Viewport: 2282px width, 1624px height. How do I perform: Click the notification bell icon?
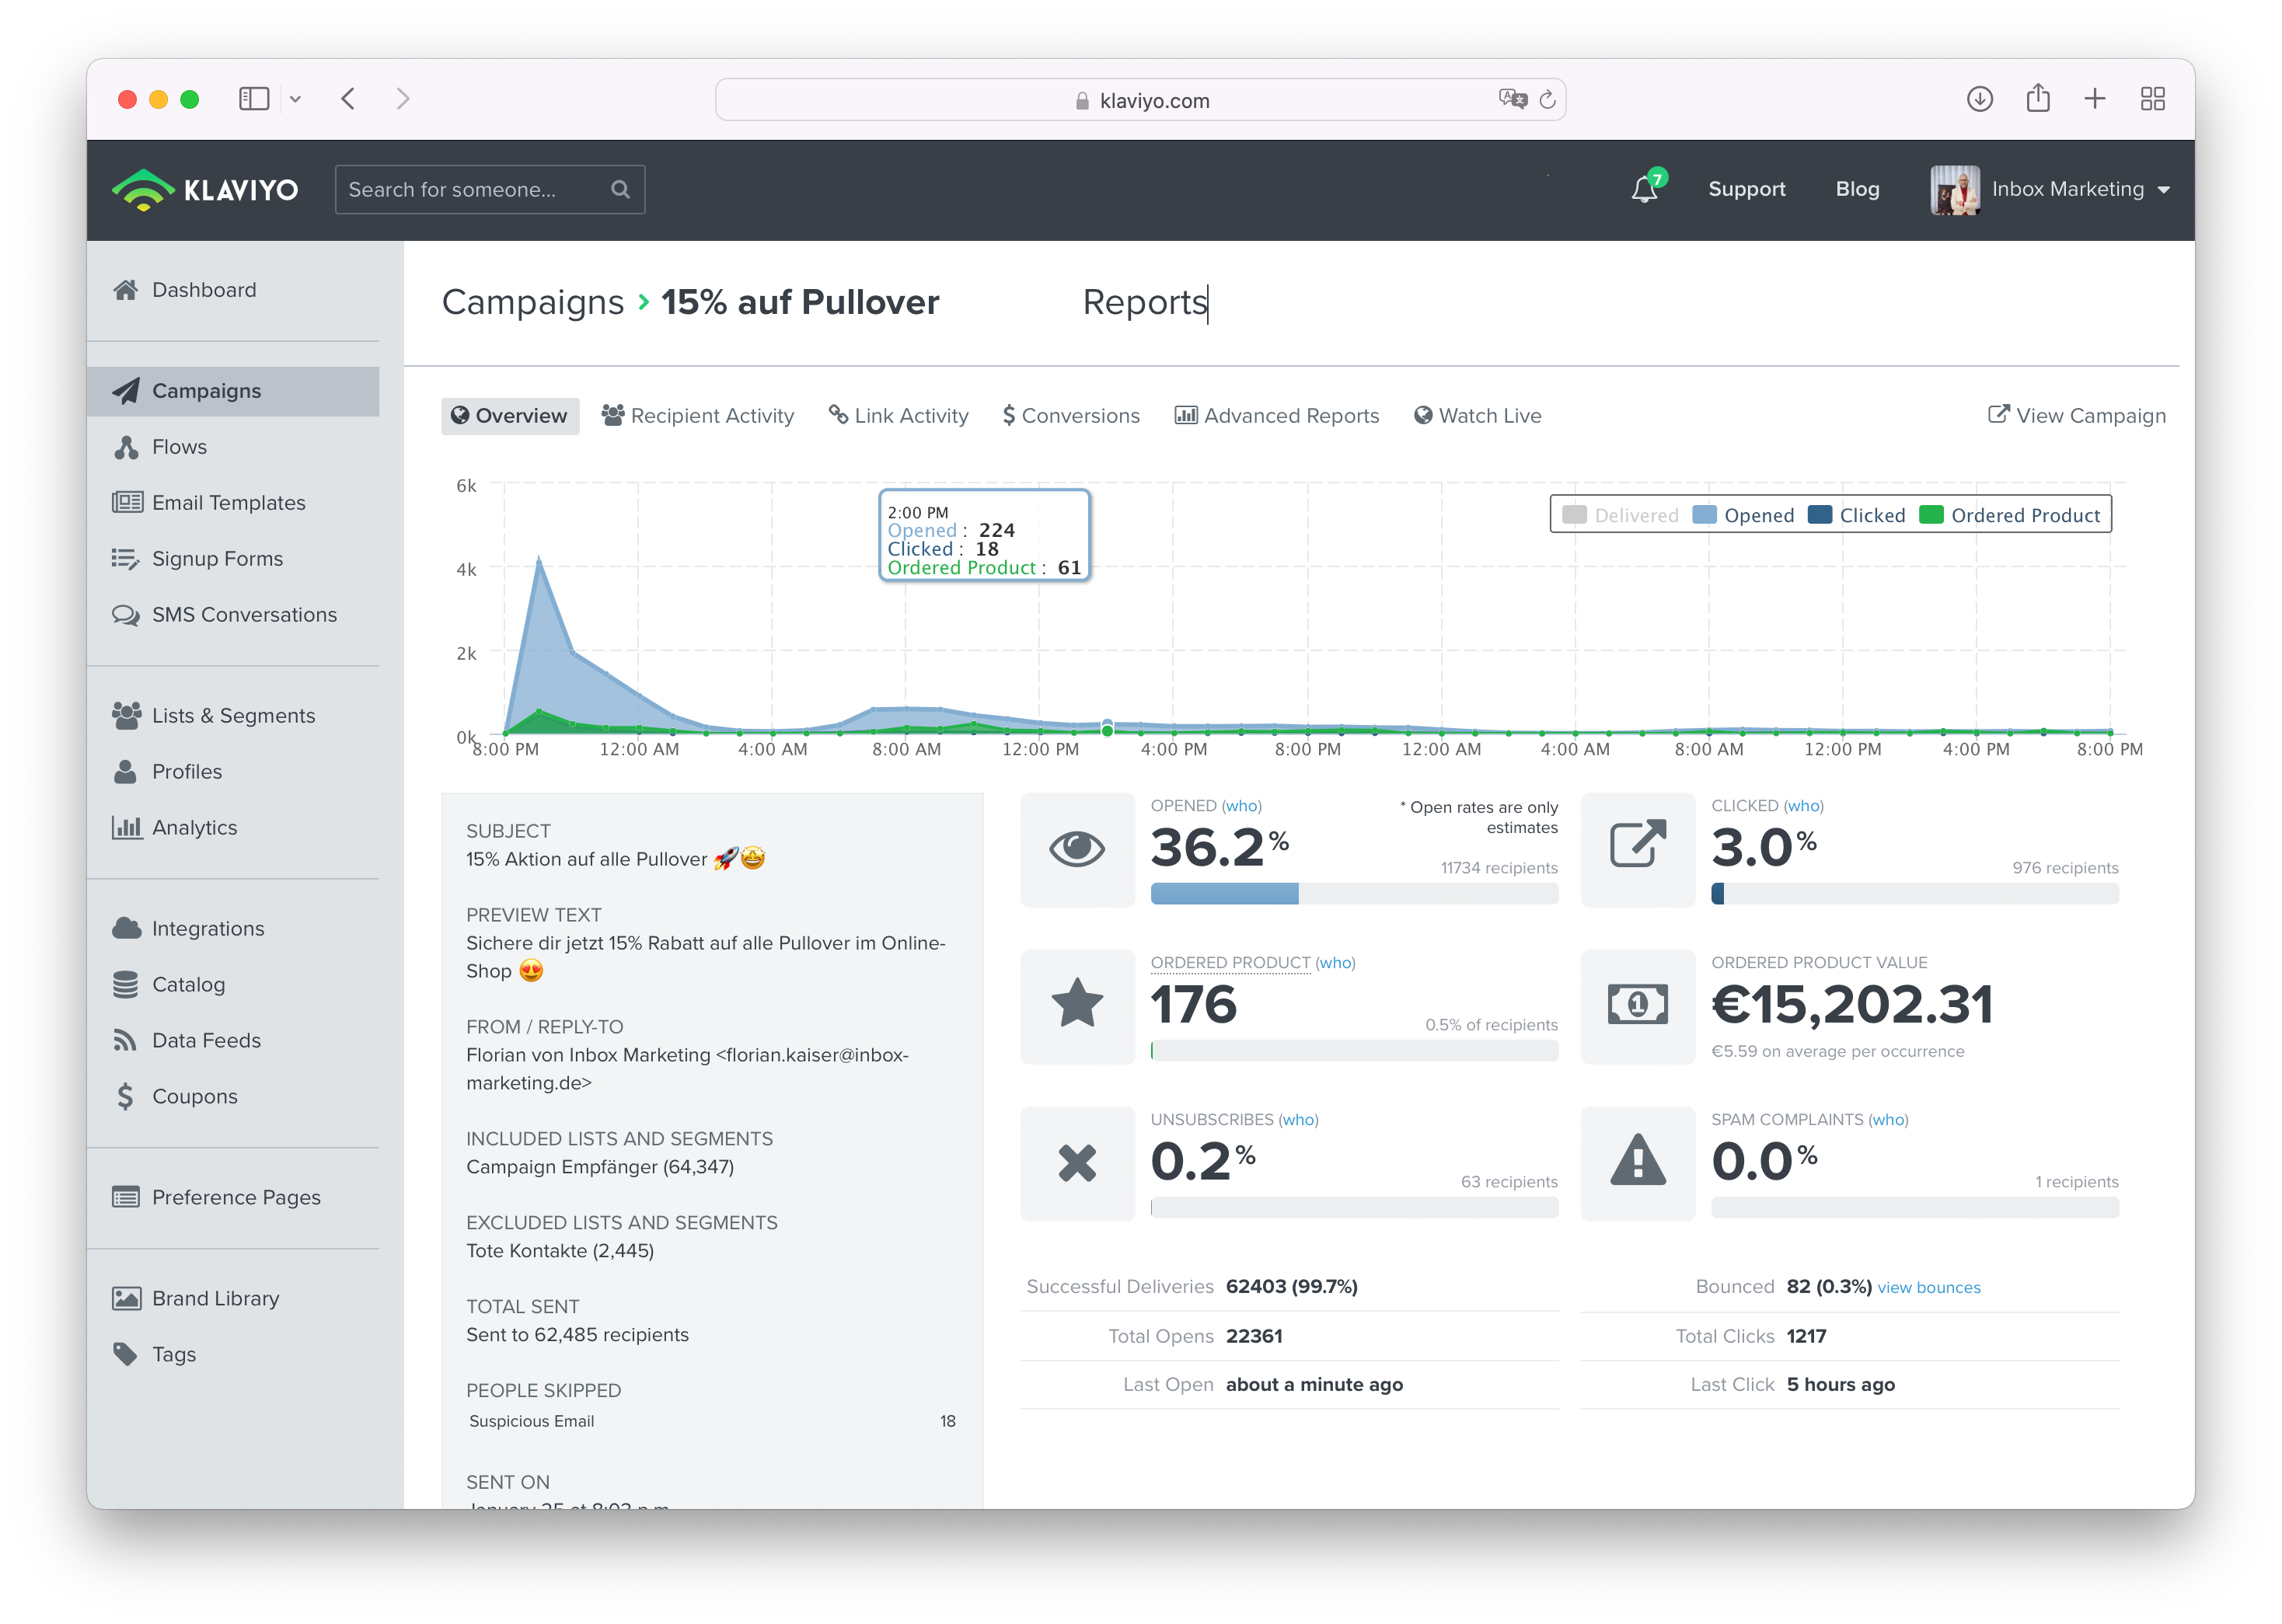pyautogui.click(x=1644, y=189)
